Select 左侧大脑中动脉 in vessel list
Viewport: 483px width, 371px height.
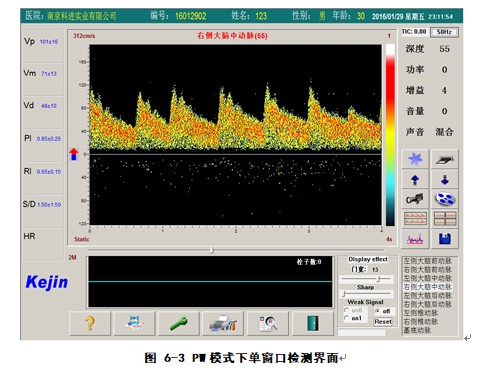click(428, 278)
